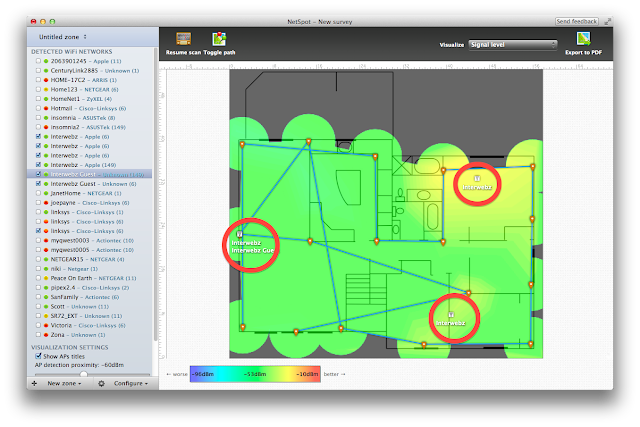Check the Home123 NETGEAR network checkbox
The height and width of the screenshot is (427, 640).
tap(38, 89)
